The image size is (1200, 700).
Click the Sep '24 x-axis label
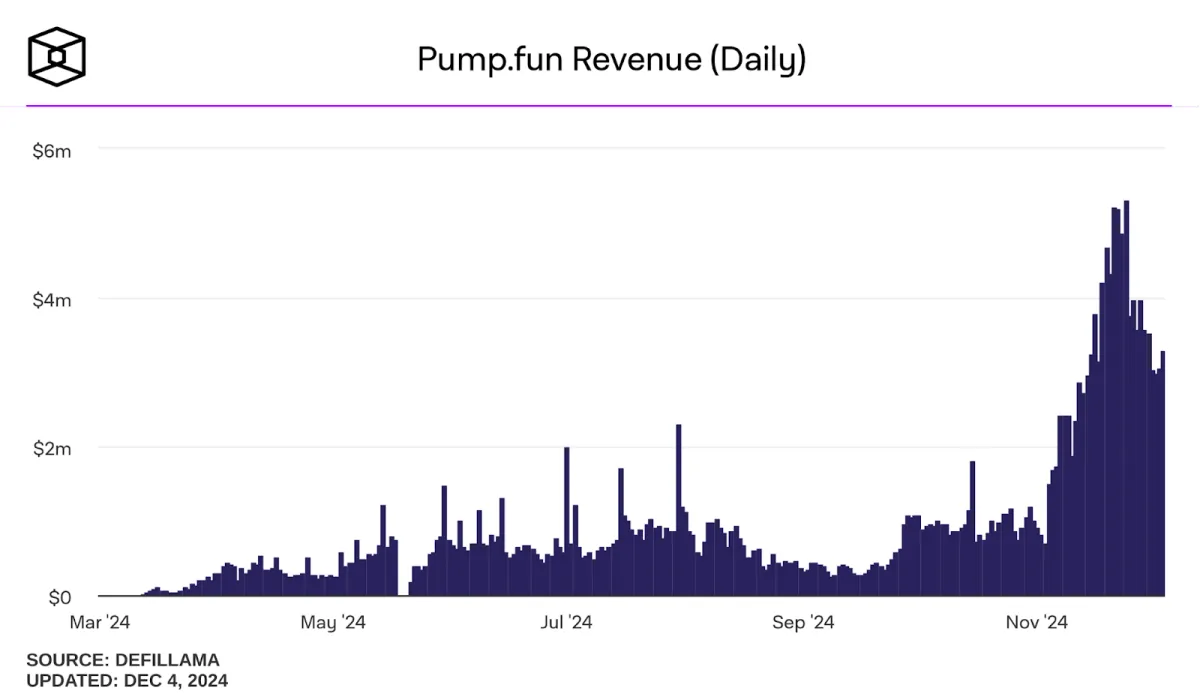pos(803,623)
